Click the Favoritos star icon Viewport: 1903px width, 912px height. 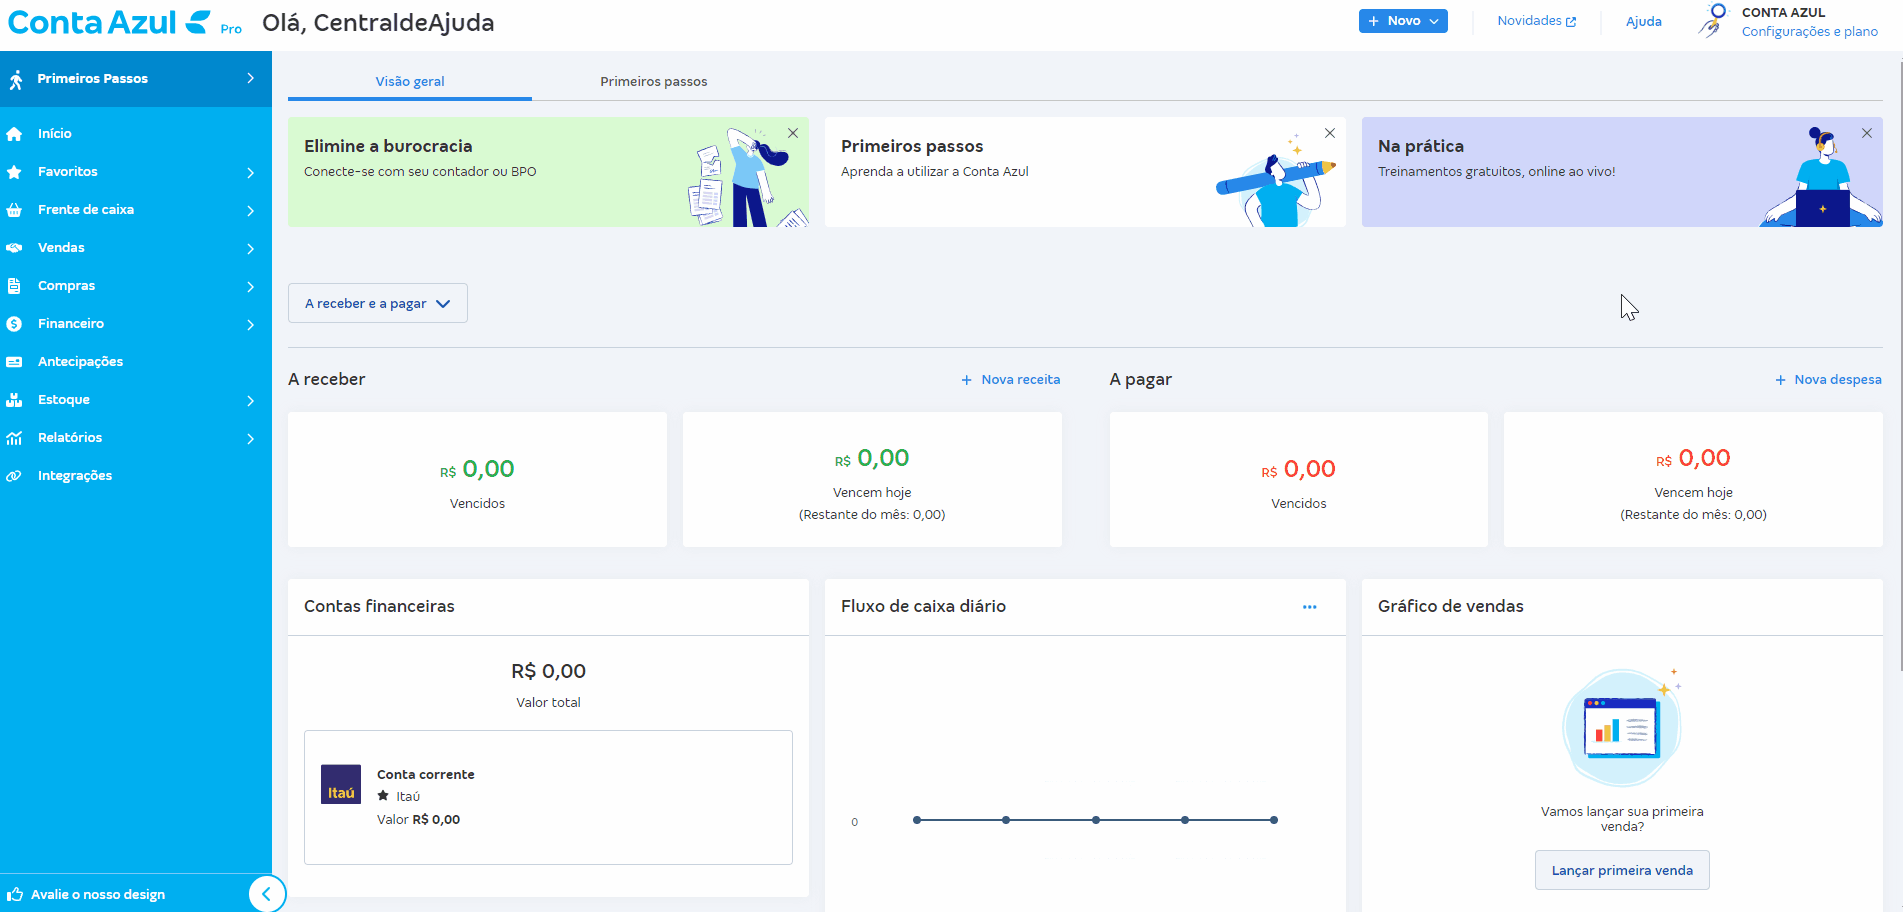pos(14,172)
